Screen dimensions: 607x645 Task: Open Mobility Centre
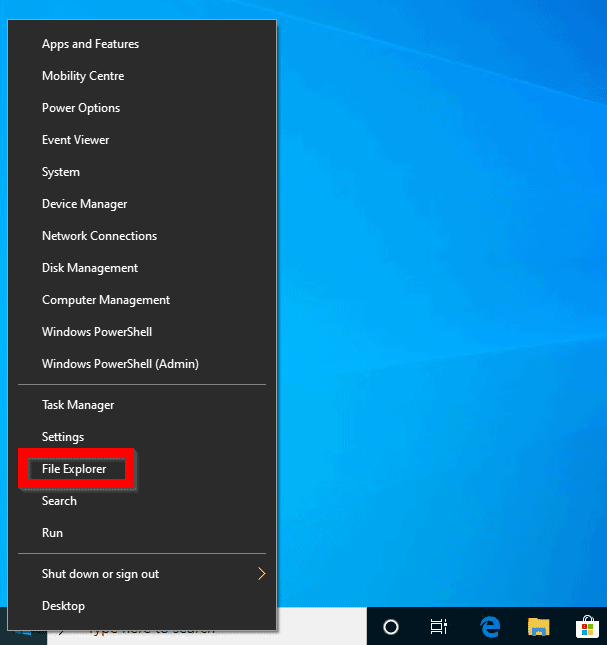point(142,76)
